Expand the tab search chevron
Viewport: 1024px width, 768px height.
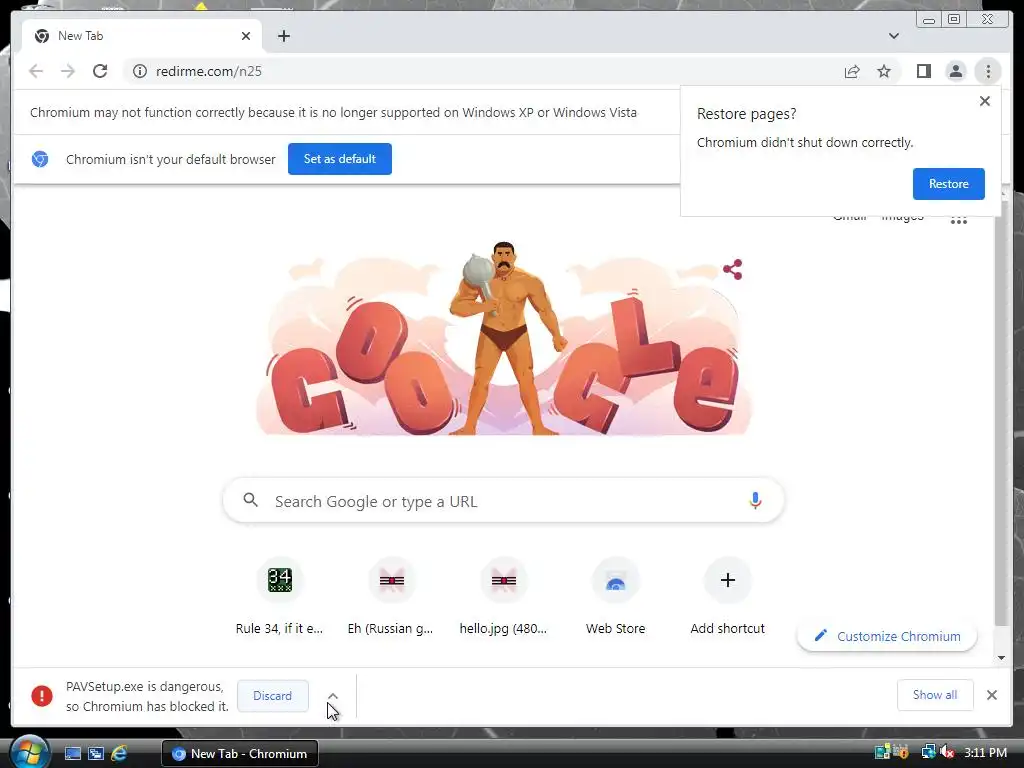point(894,36)
